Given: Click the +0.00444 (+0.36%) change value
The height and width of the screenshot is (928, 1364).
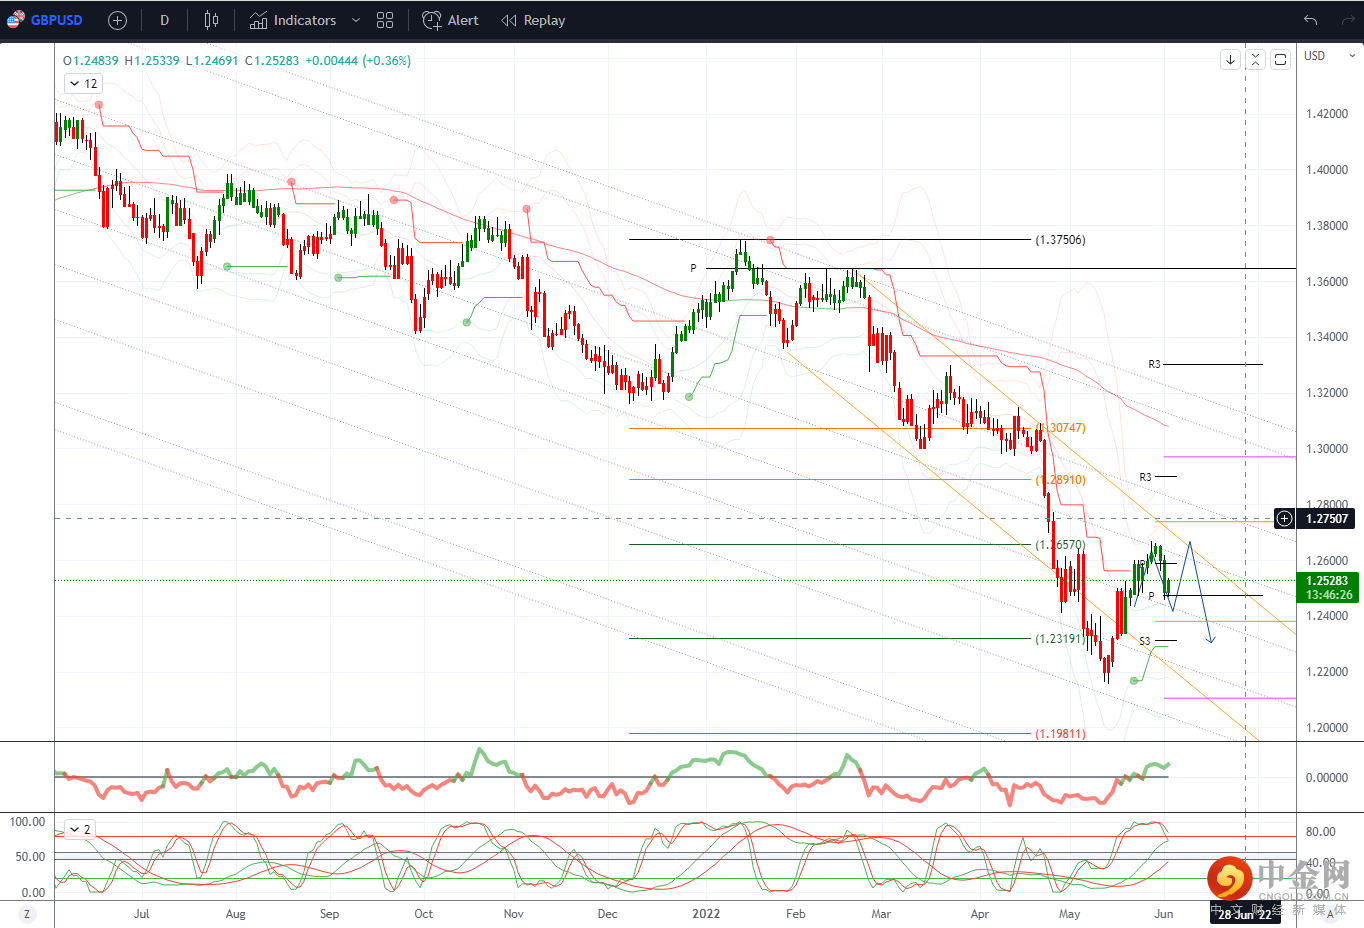Looking at the screenshot, I should tap(358, 61).
